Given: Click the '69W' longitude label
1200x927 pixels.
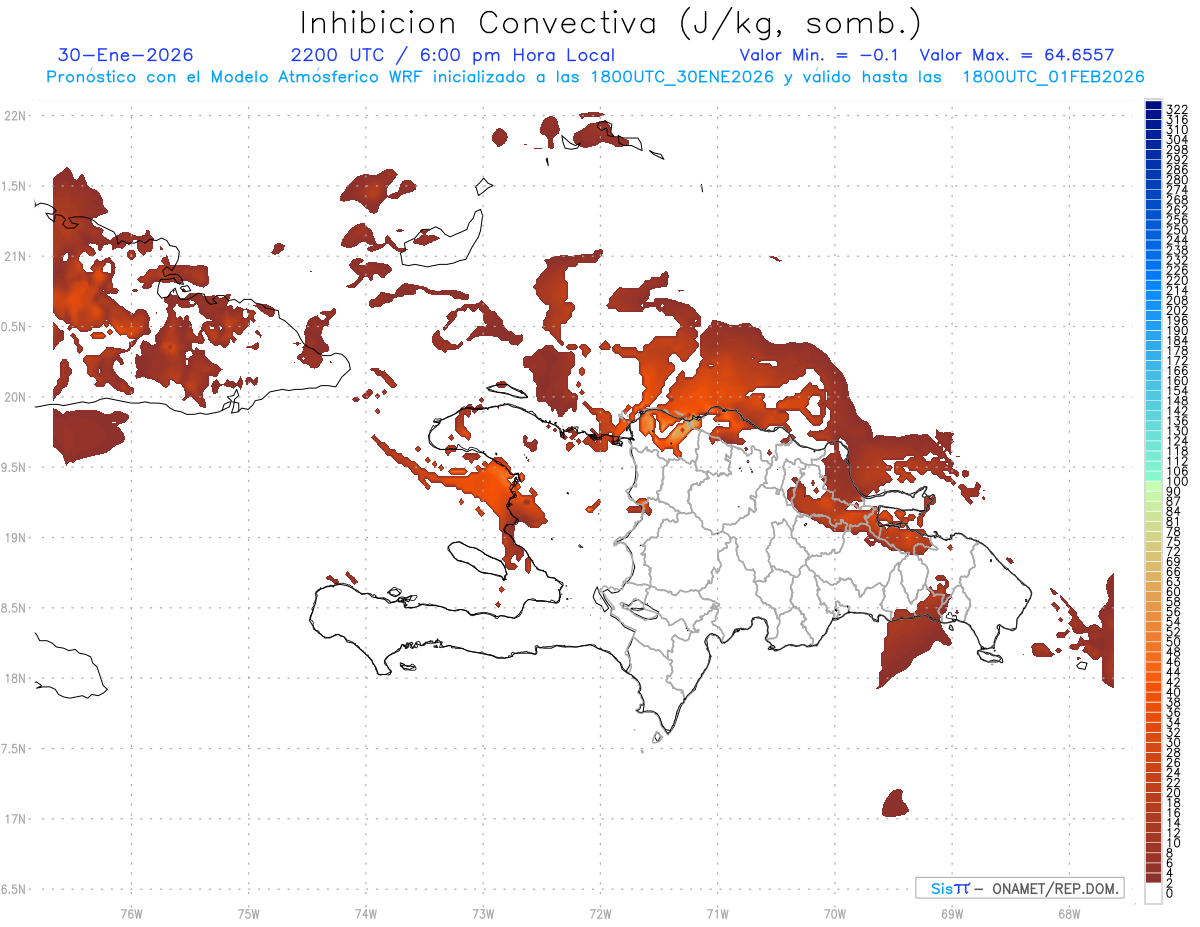Looking at the screenshot, I should [952, 913].
